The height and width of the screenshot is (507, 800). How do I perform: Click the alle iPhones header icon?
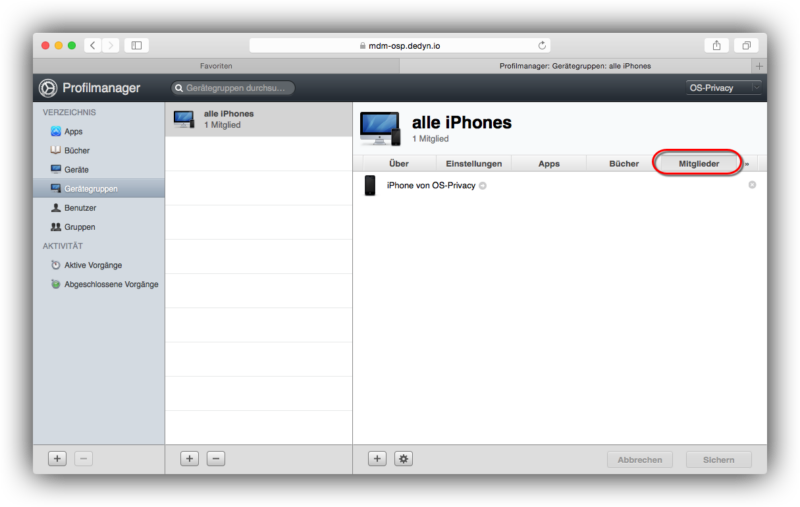(x=380, y=129)
